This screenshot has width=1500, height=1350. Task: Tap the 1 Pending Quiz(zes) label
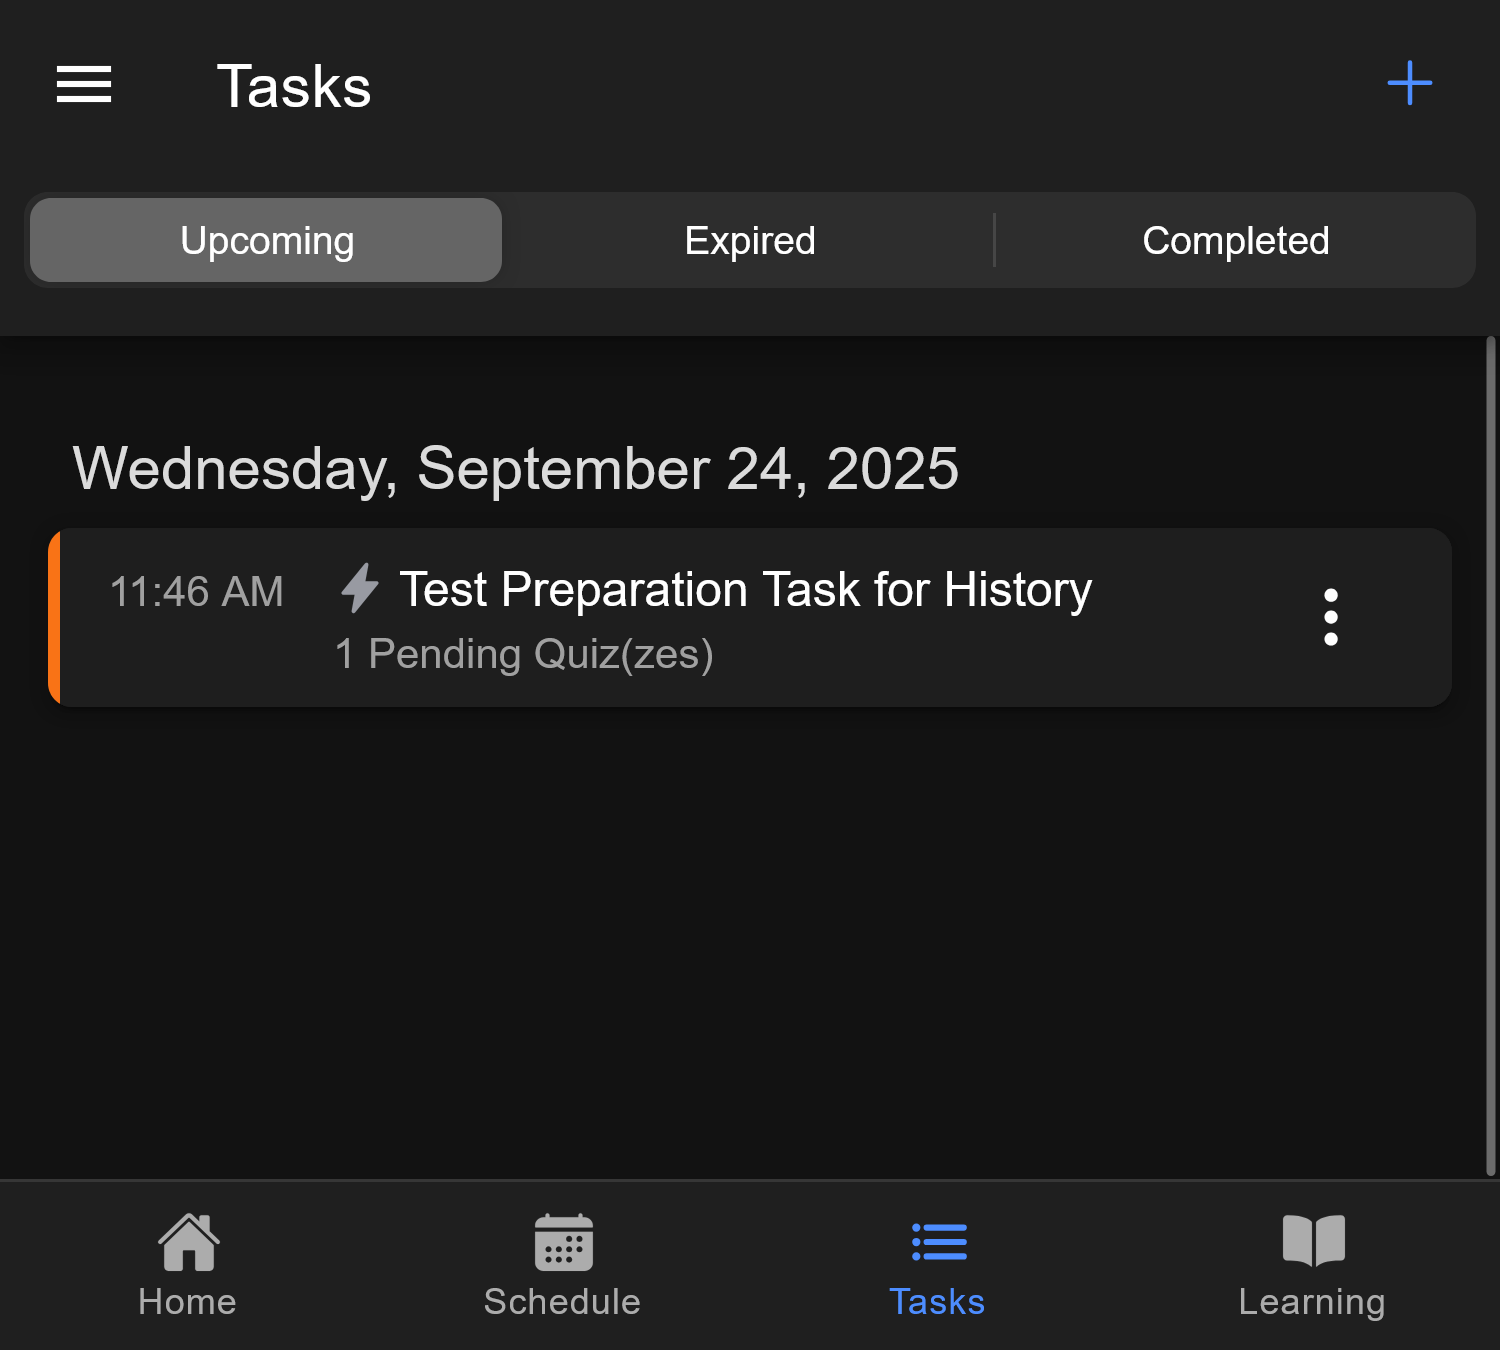click(524, 653)
